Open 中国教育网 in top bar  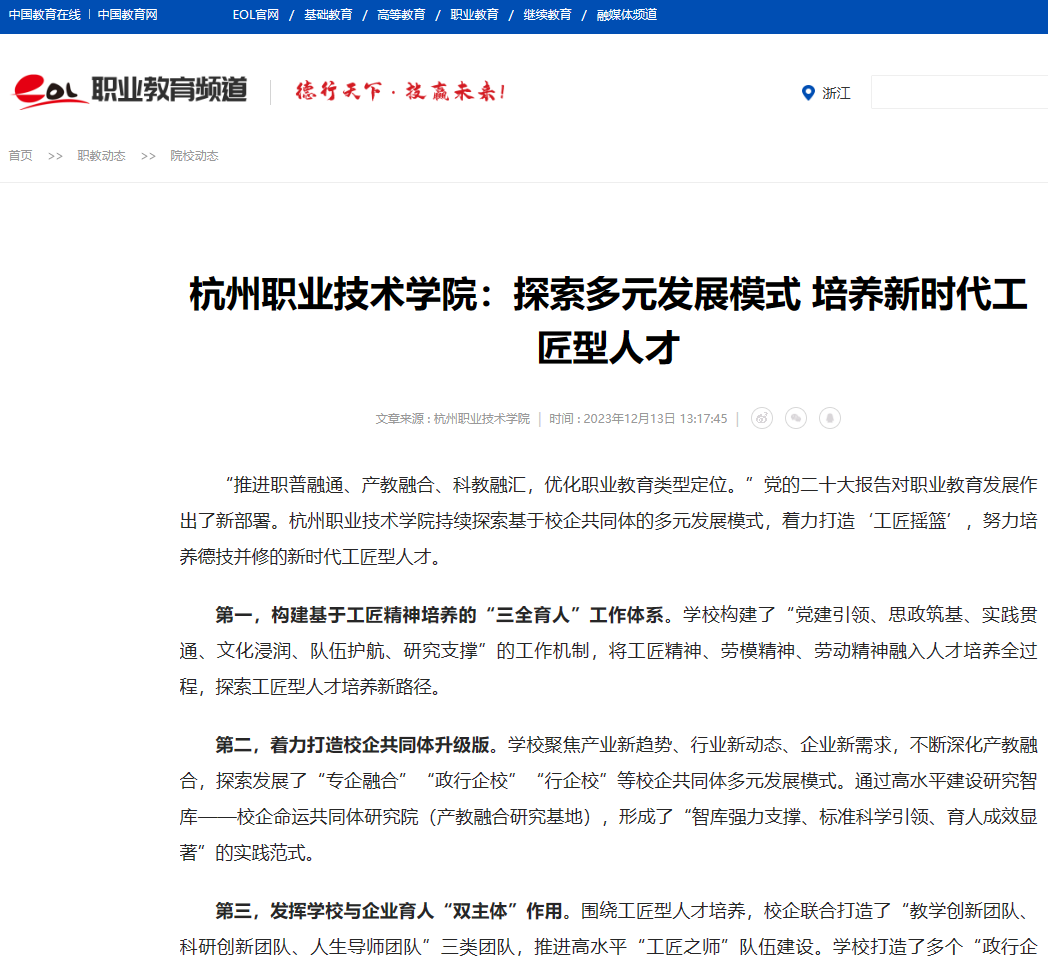pos(127,15)
